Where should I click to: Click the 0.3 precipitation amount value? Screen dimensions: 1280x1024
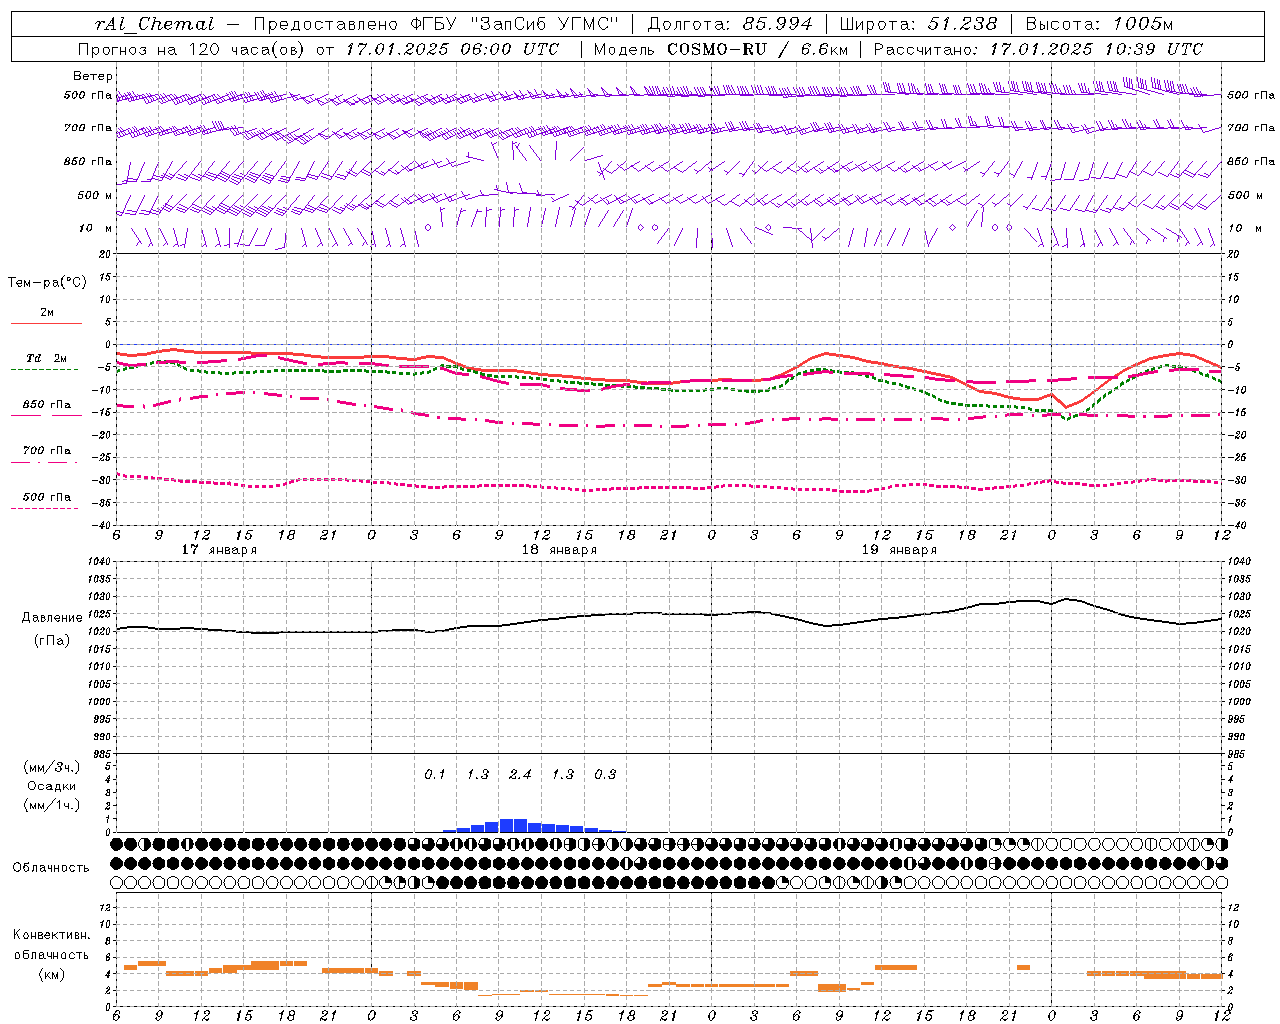(605, 774)
